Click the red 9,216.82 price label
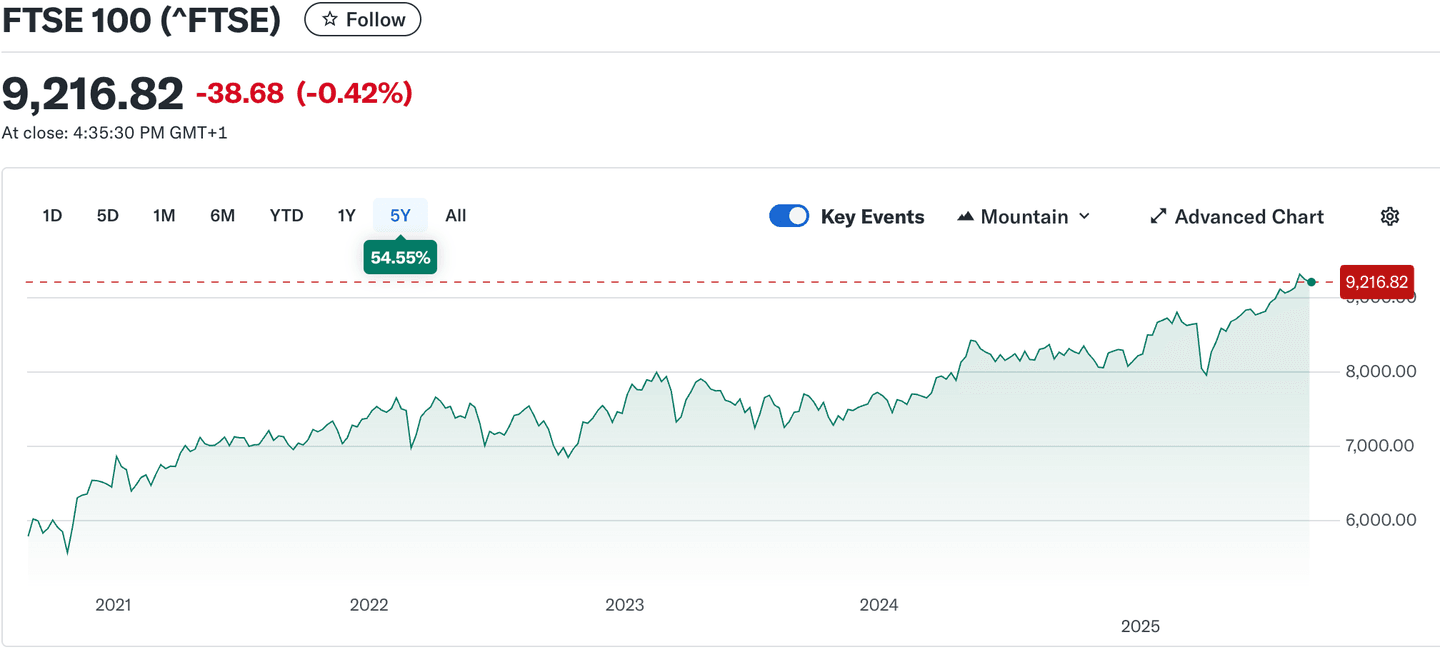 pyautogui.click(x=1376, y=283)
